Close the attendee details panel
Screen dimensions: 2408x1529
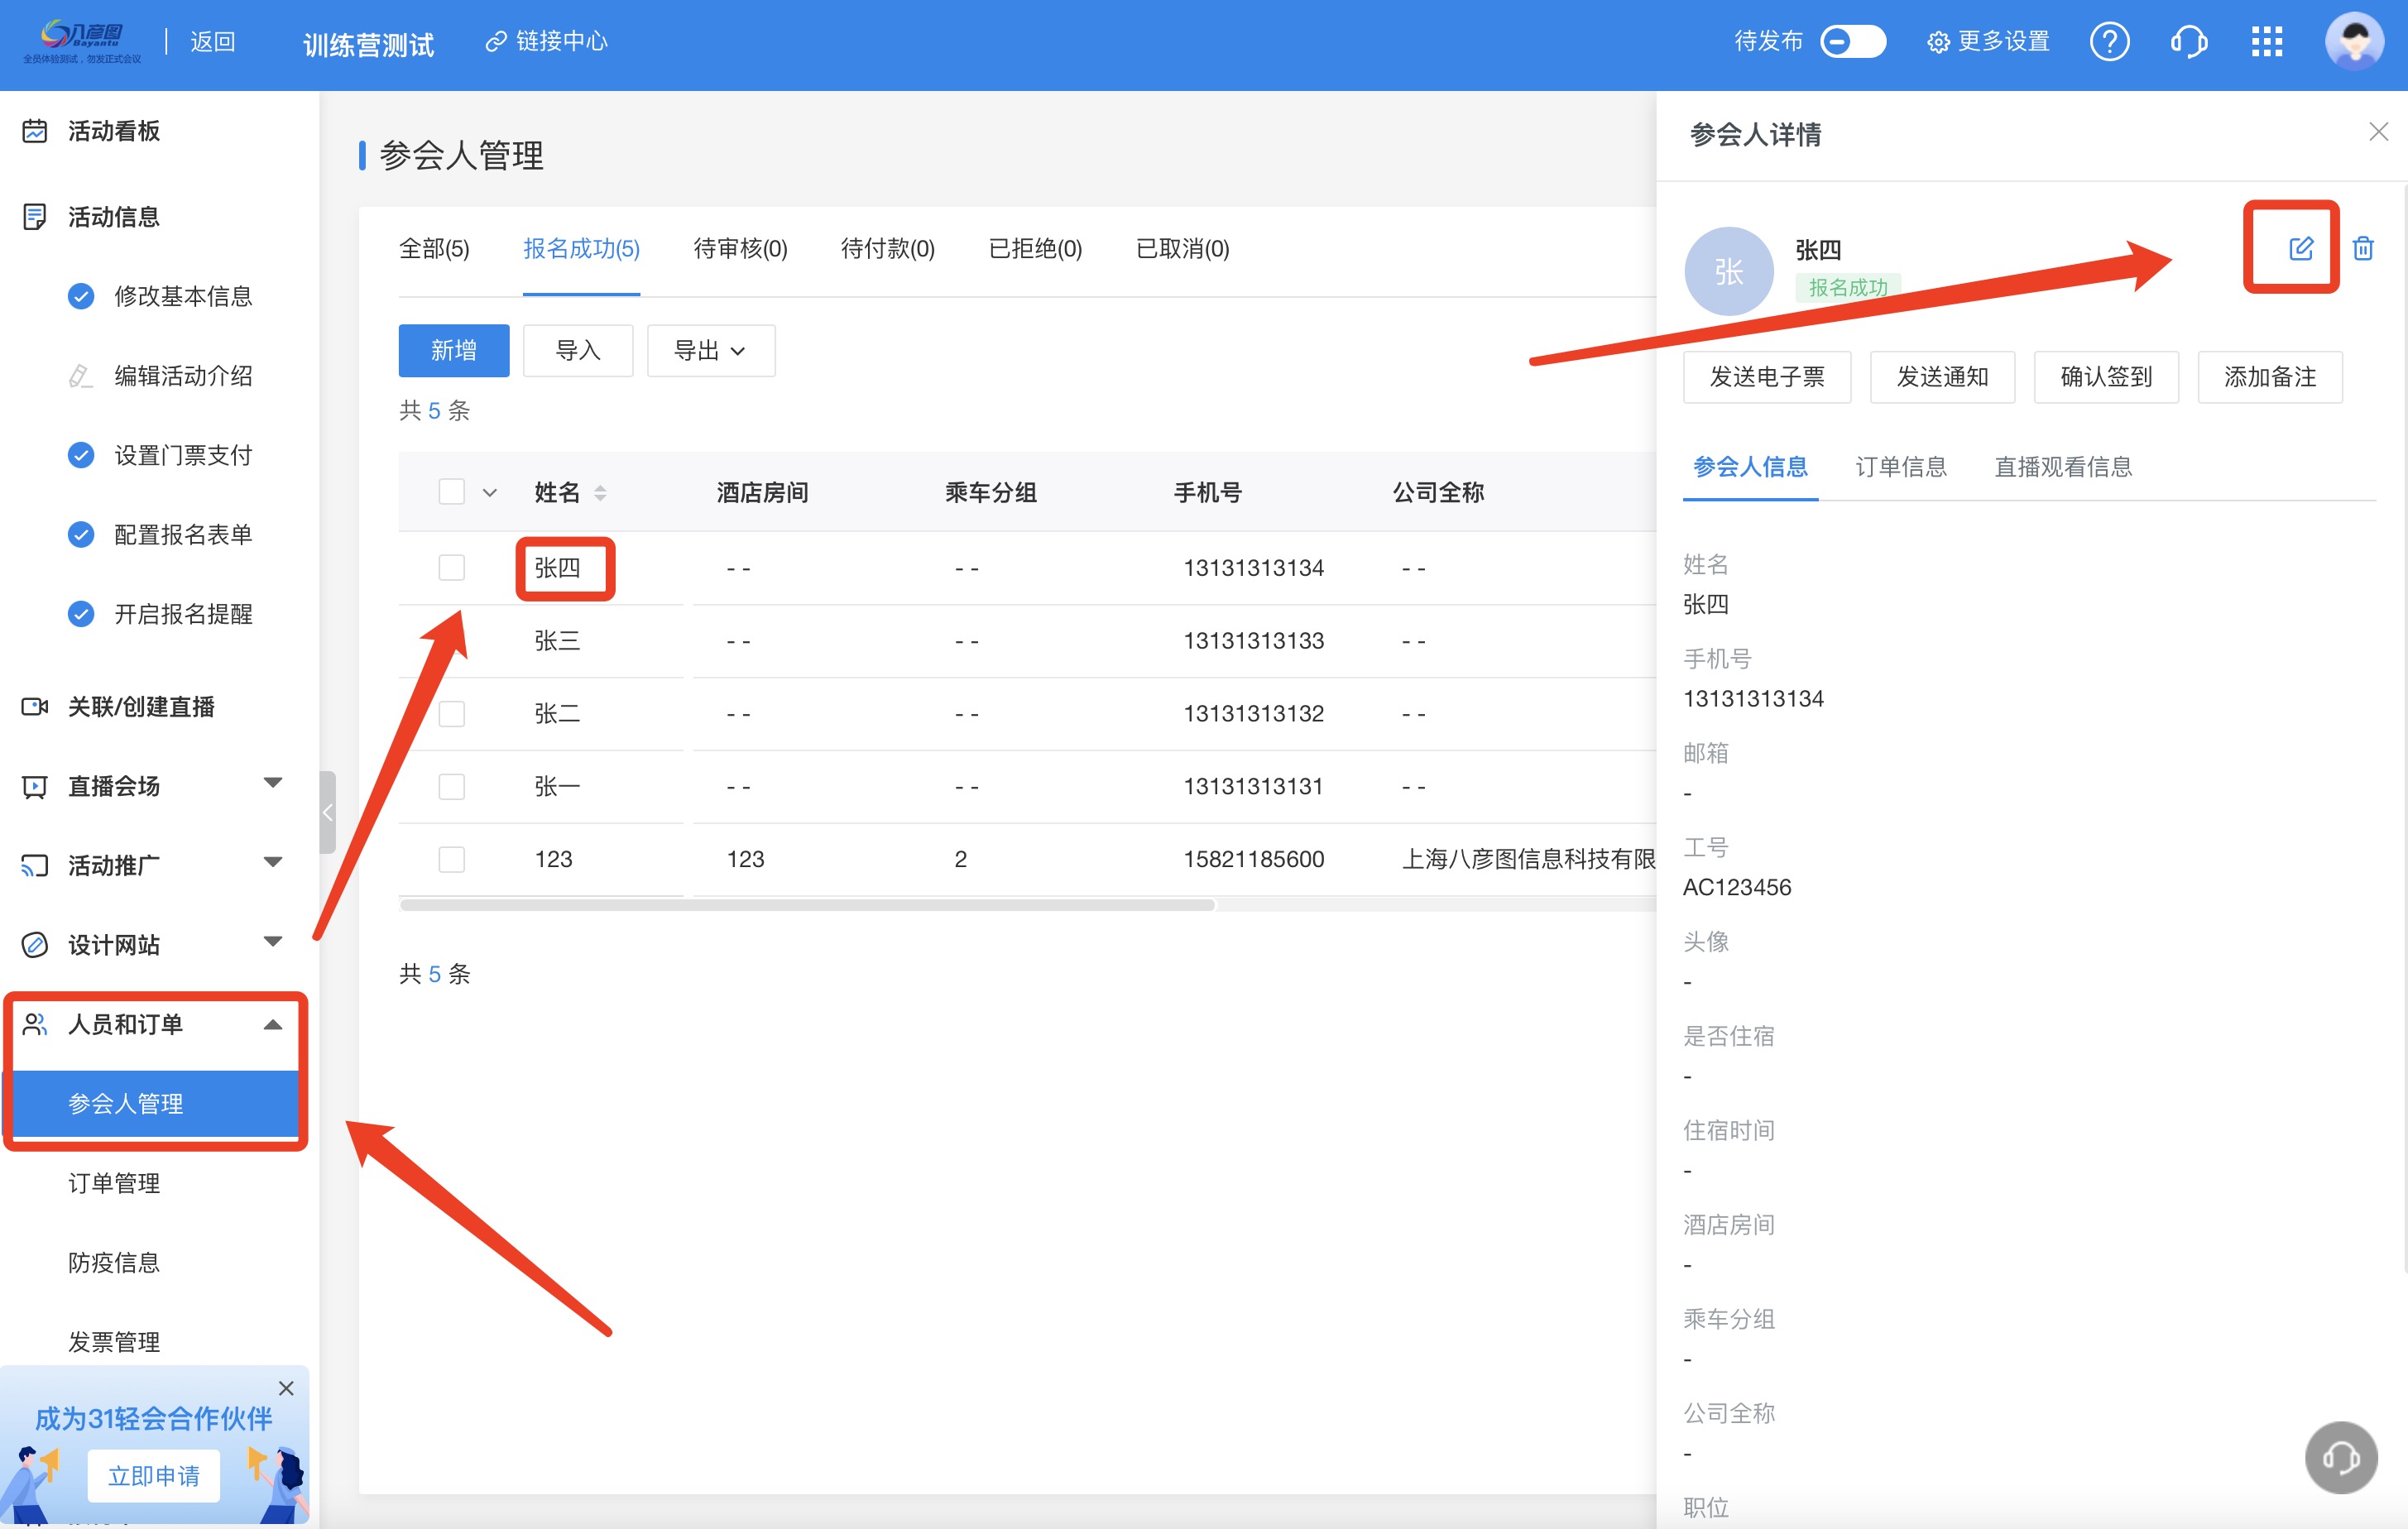tap(2378, 132)
